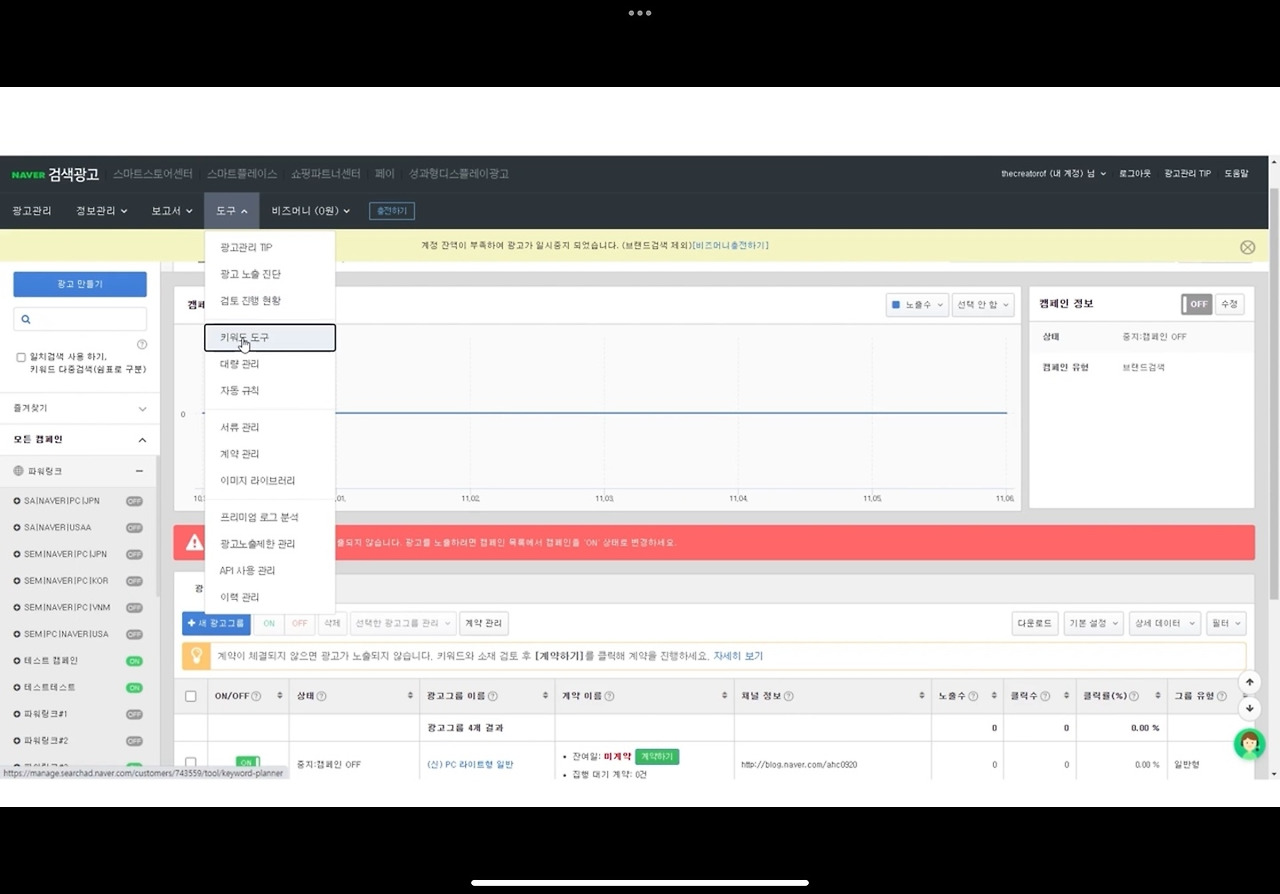Image resolution: width=1280 pixels, height=894 pixels.
Task: Click the warning triangle icon in red banner
Action: pos(195,542)
